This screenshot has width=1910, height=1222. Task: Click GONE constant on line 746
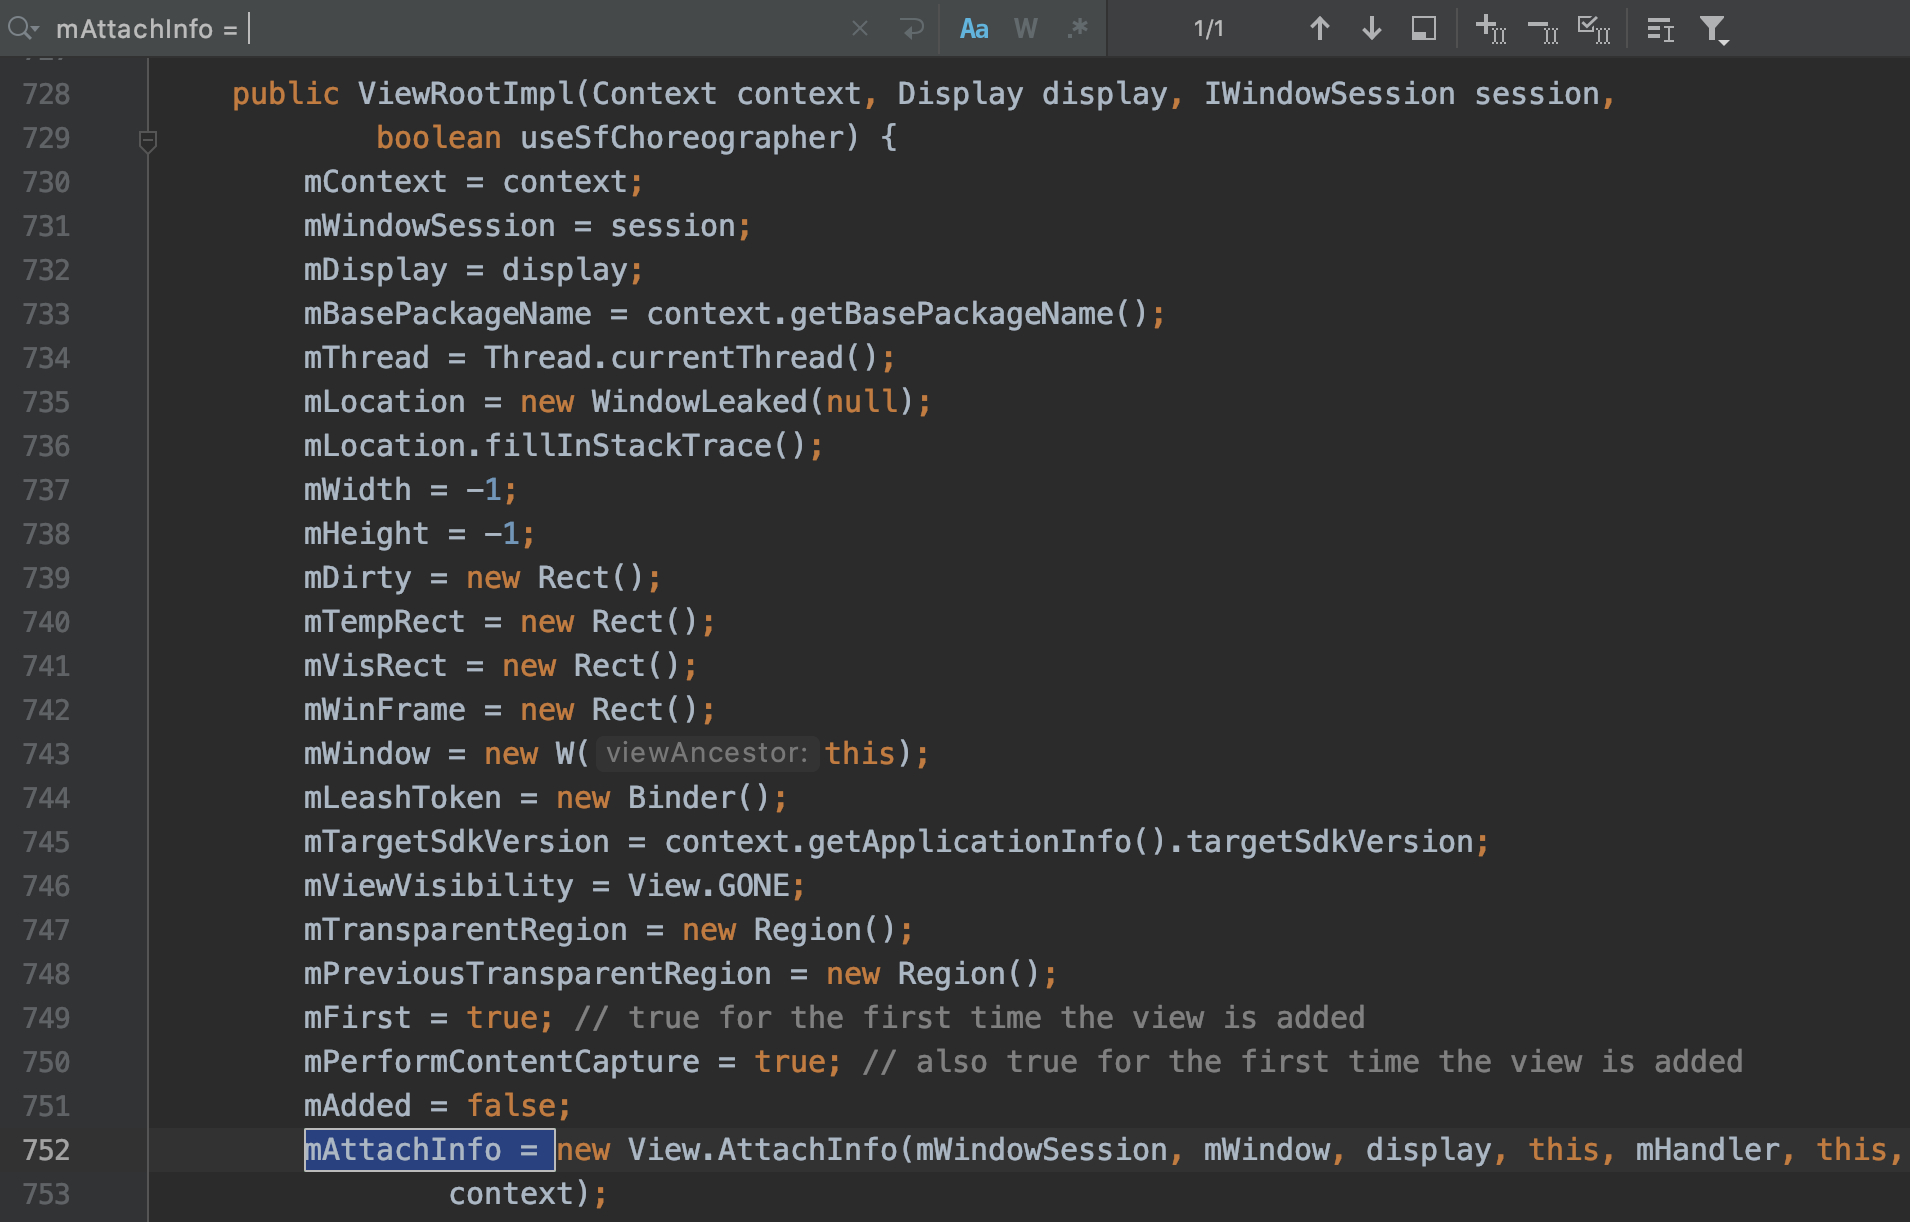(754, 886)
